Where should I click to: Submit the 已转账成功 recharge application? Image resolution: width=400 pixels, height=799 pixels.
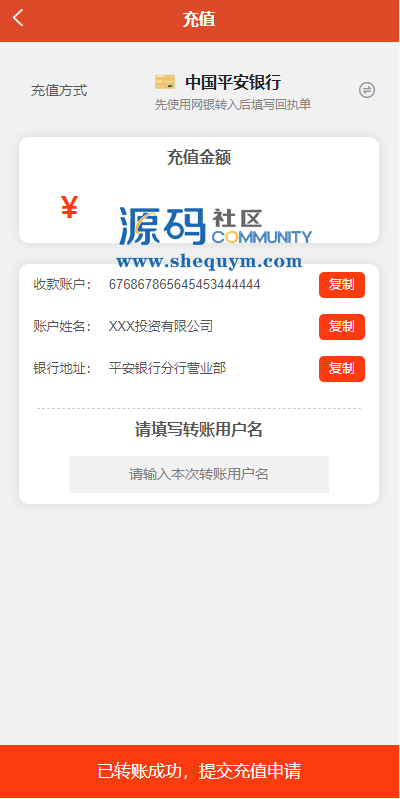(x=200, y=771)
